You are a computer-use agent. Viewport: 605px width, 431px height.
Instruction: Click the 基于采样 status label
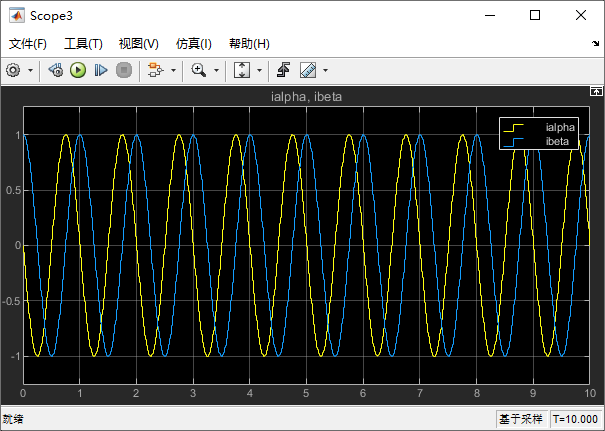[521, 419]
